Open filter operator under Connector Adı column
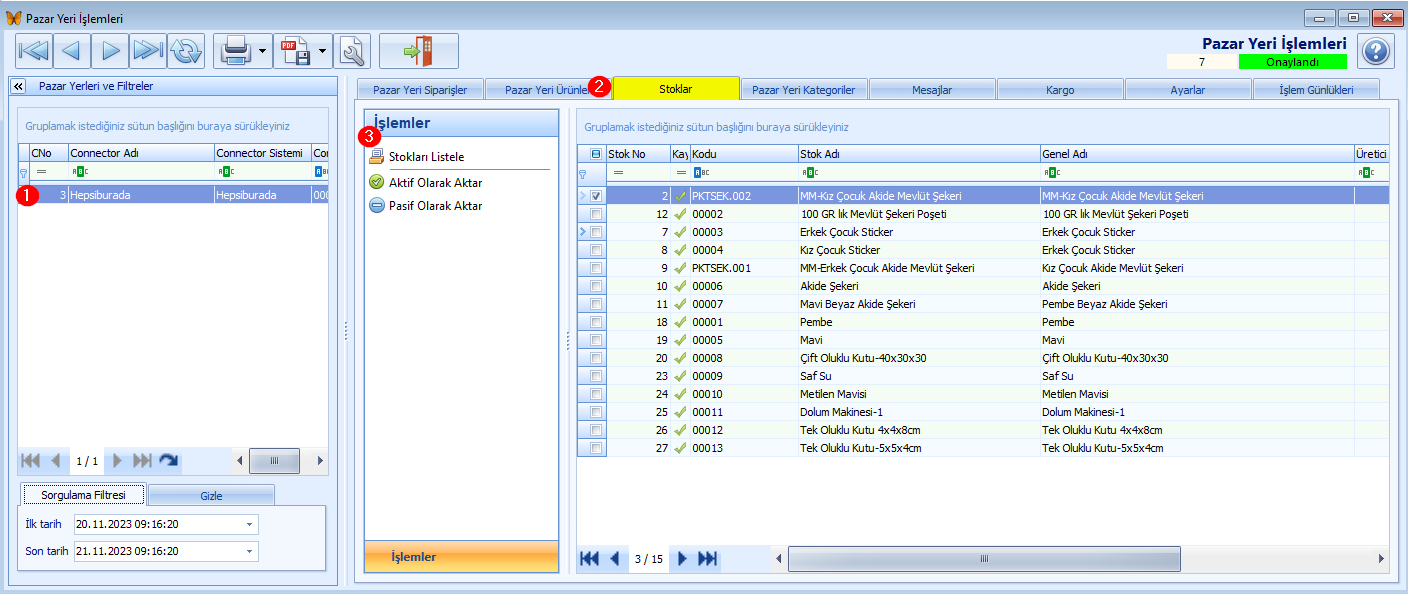 [80, 172]
